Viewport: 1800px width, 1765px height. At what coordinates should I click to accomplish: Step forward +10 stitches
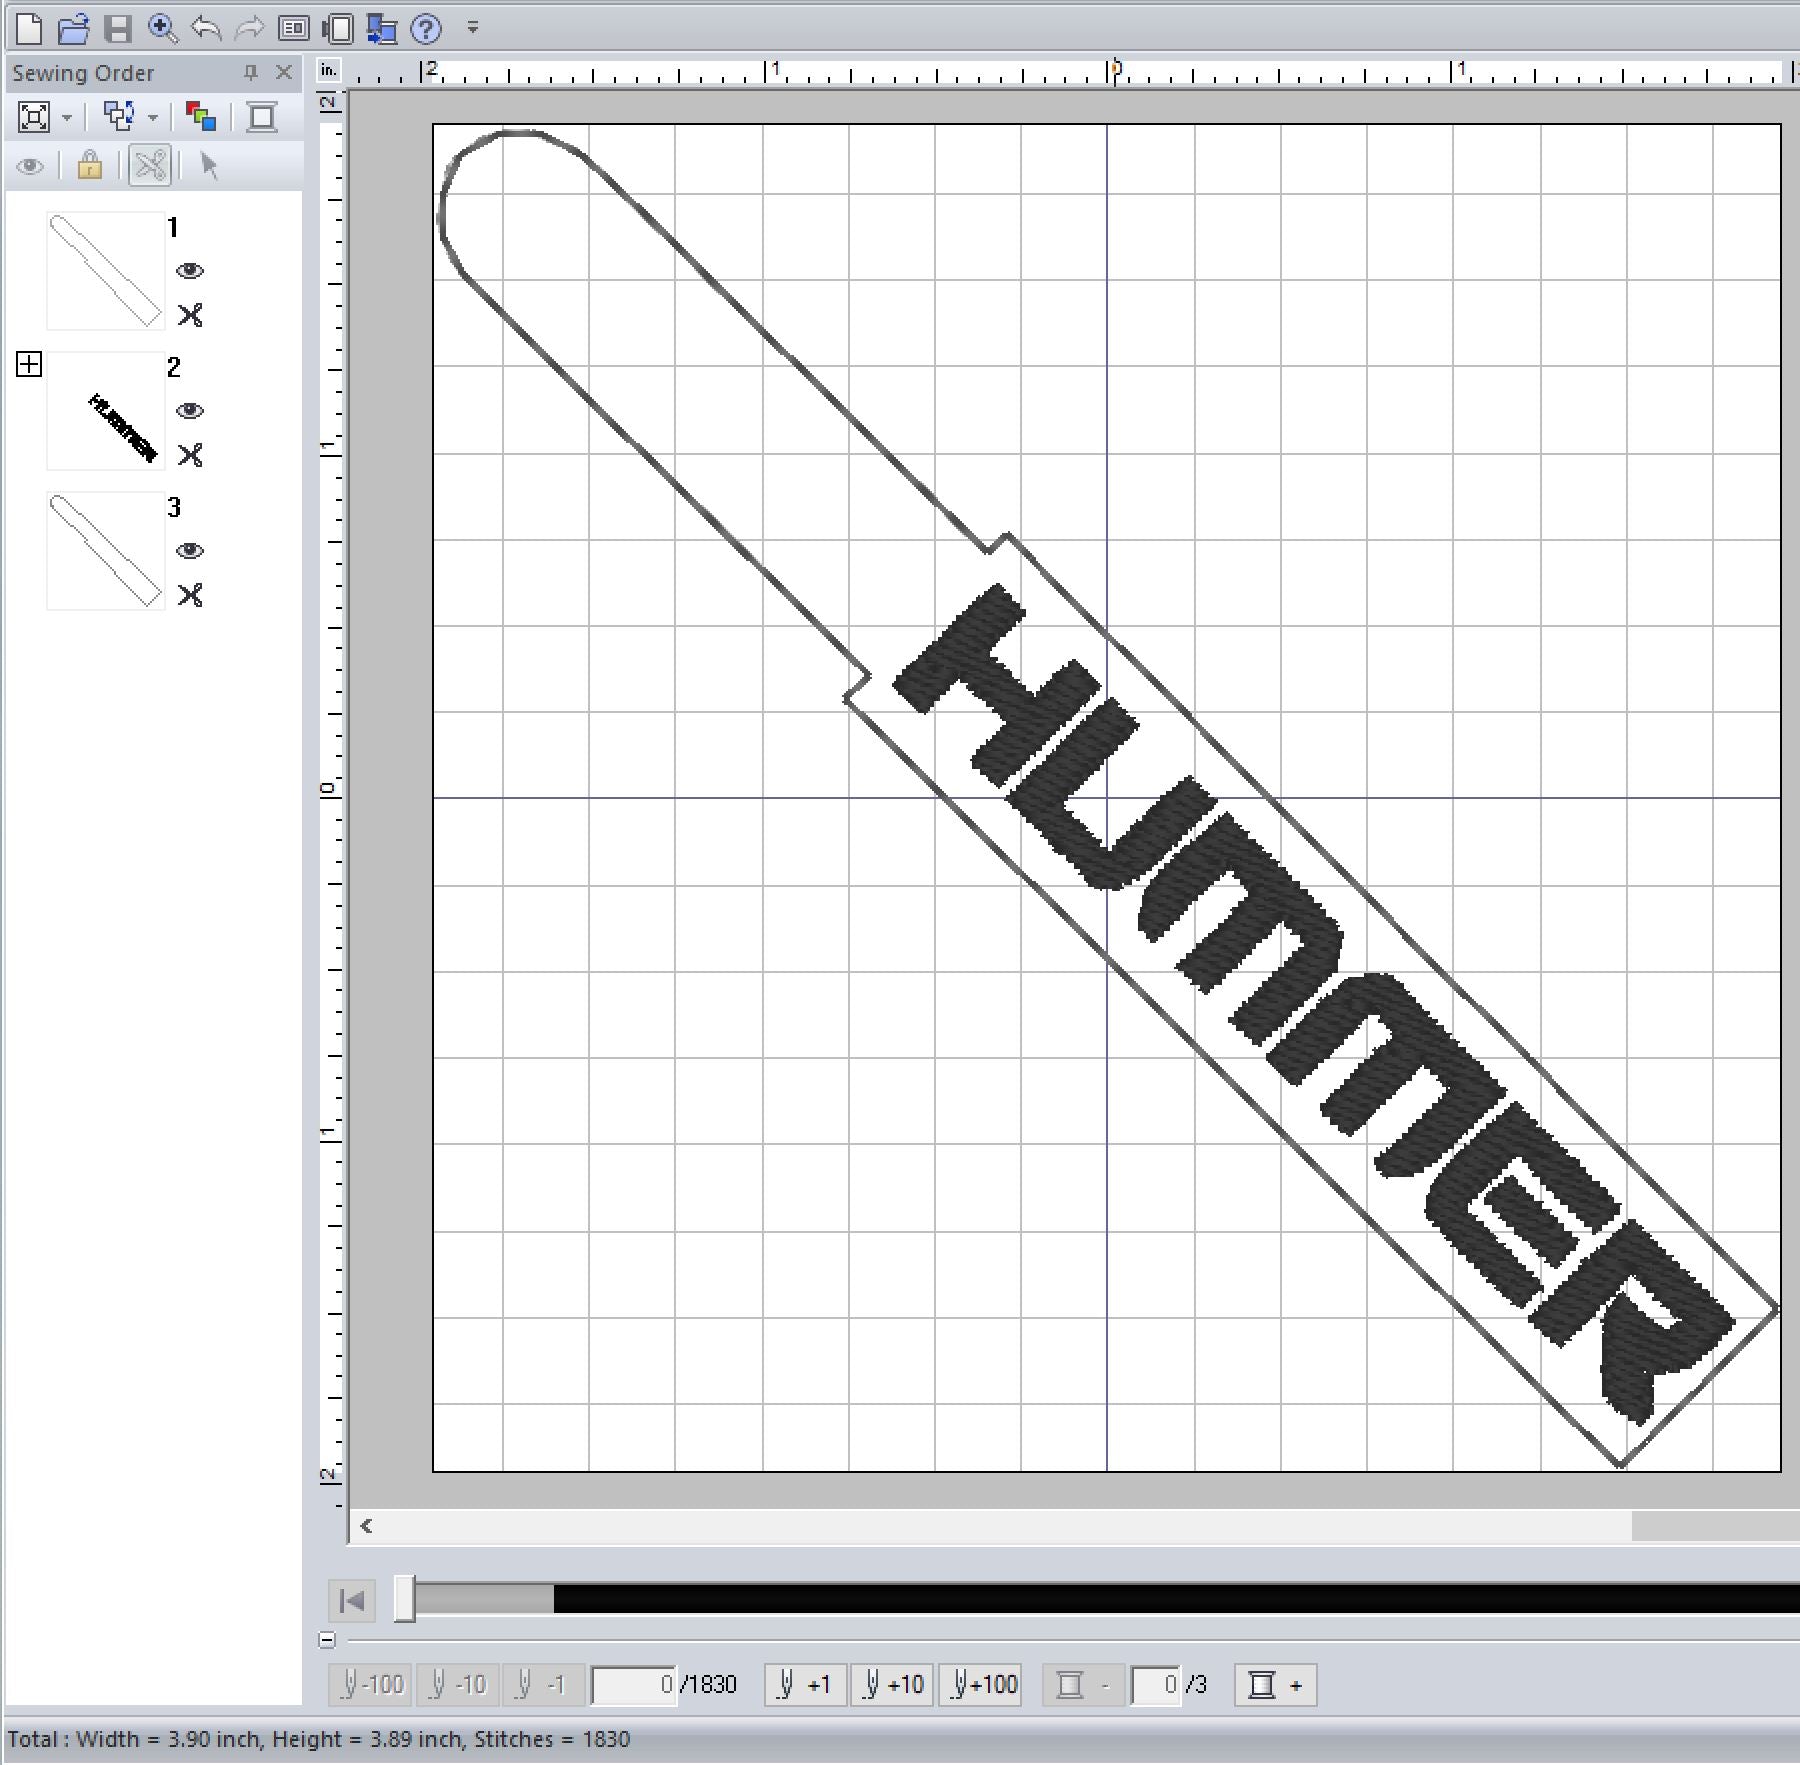[x=893, y=1685]
